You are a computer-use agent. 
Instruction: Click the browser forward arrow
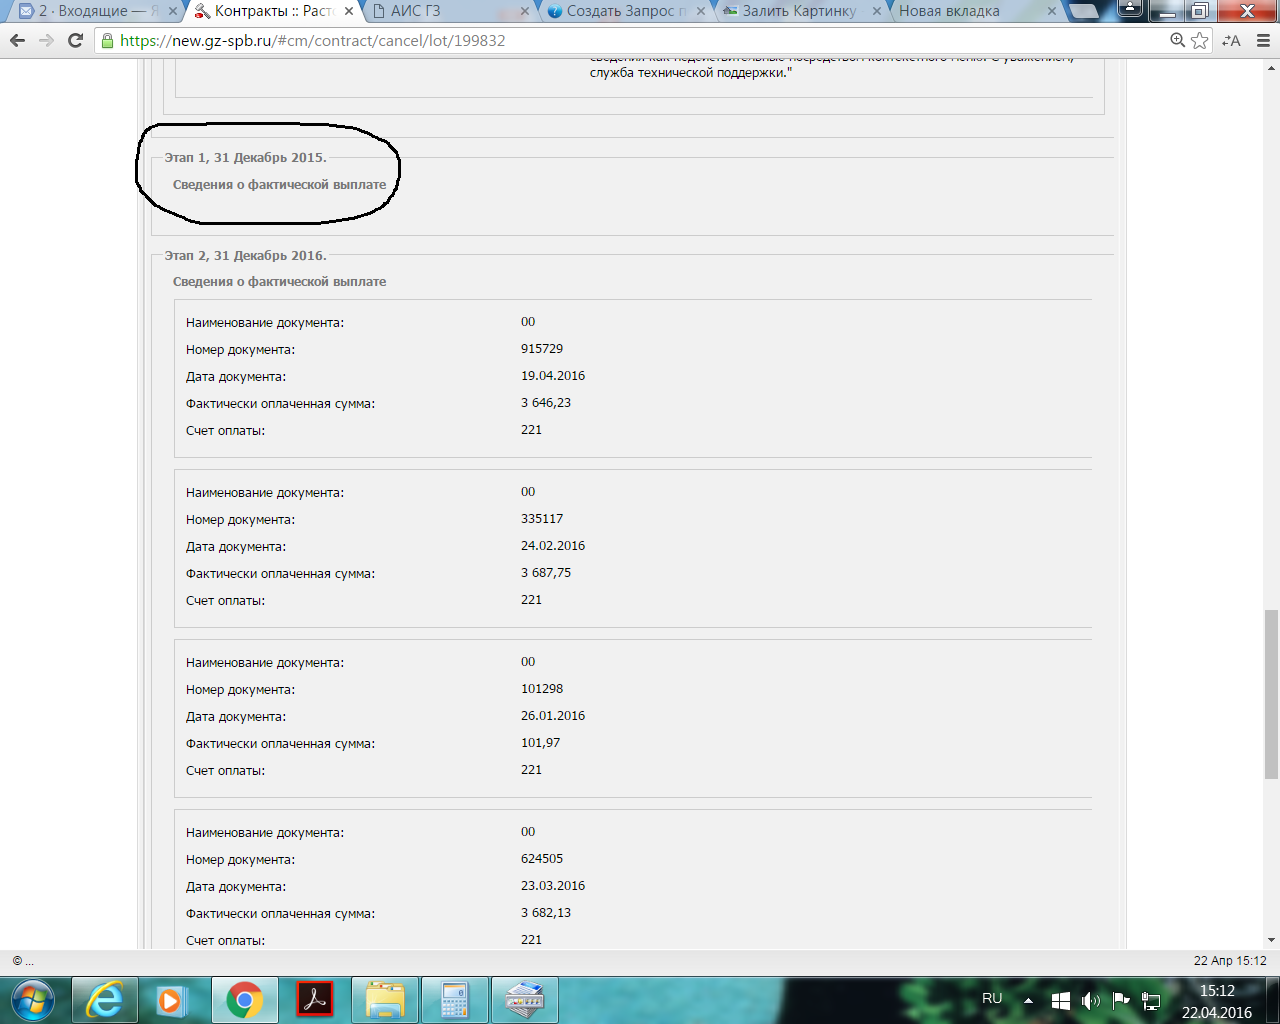46,41
